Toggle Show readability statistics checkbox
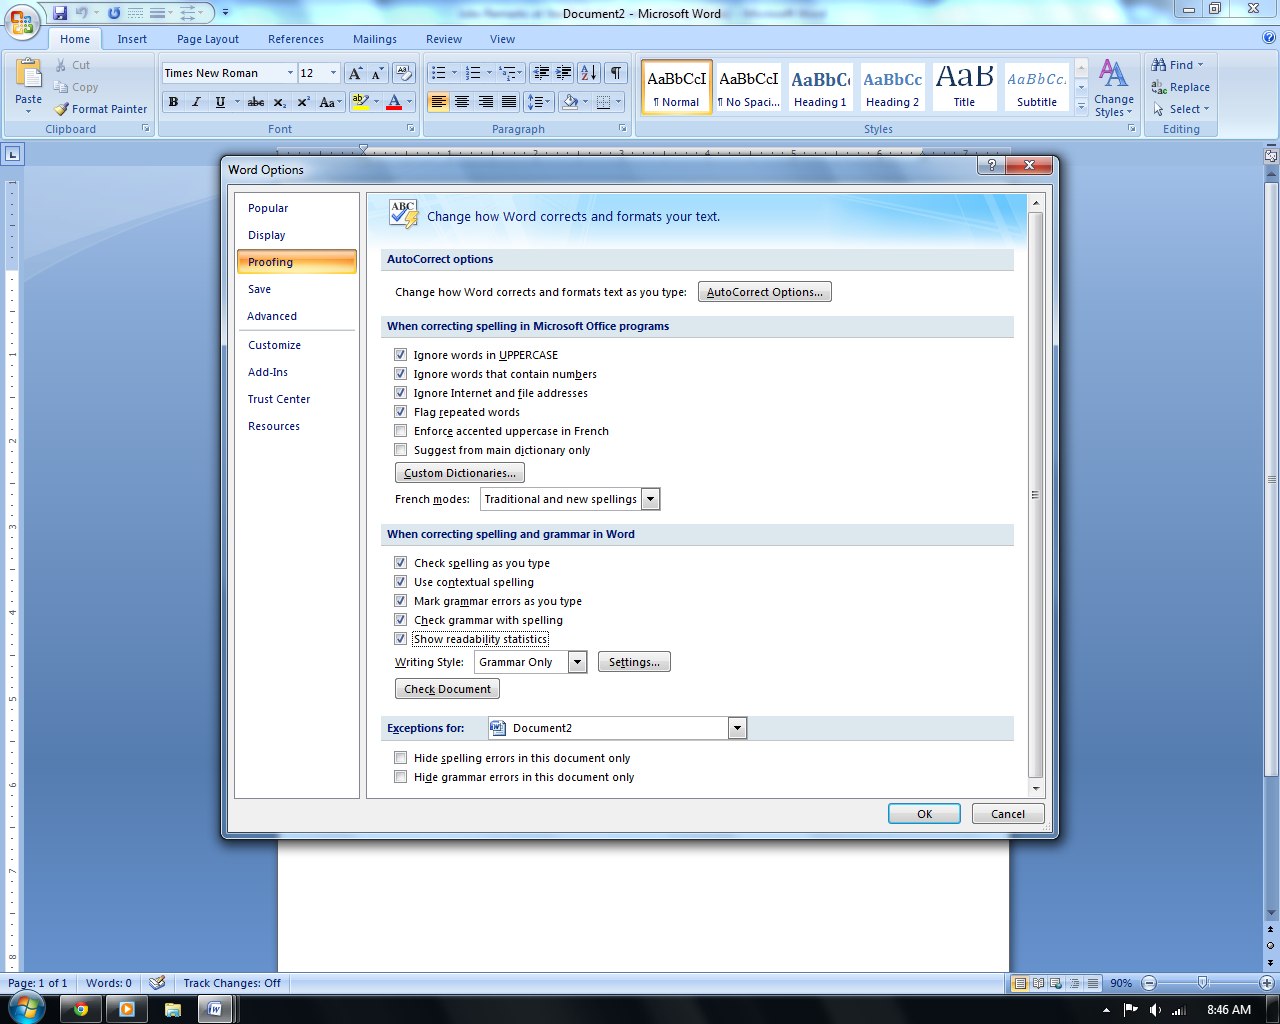The width and height of the screenshot is (1280, 1024). point(401,639)
